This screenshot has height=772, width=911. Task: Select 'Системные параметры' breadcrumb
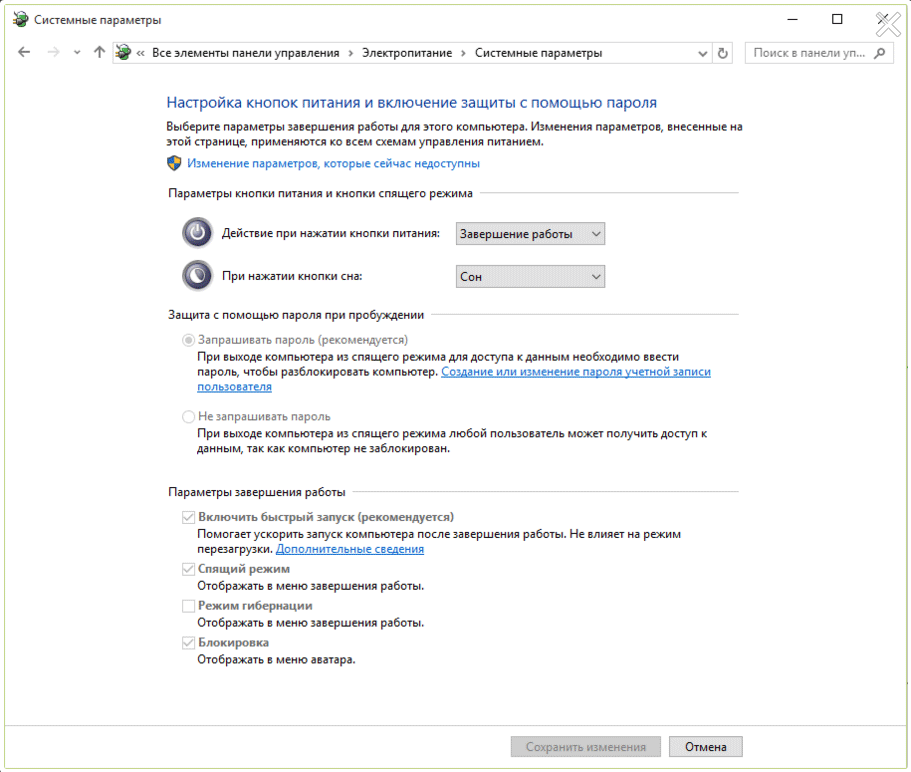538,53
